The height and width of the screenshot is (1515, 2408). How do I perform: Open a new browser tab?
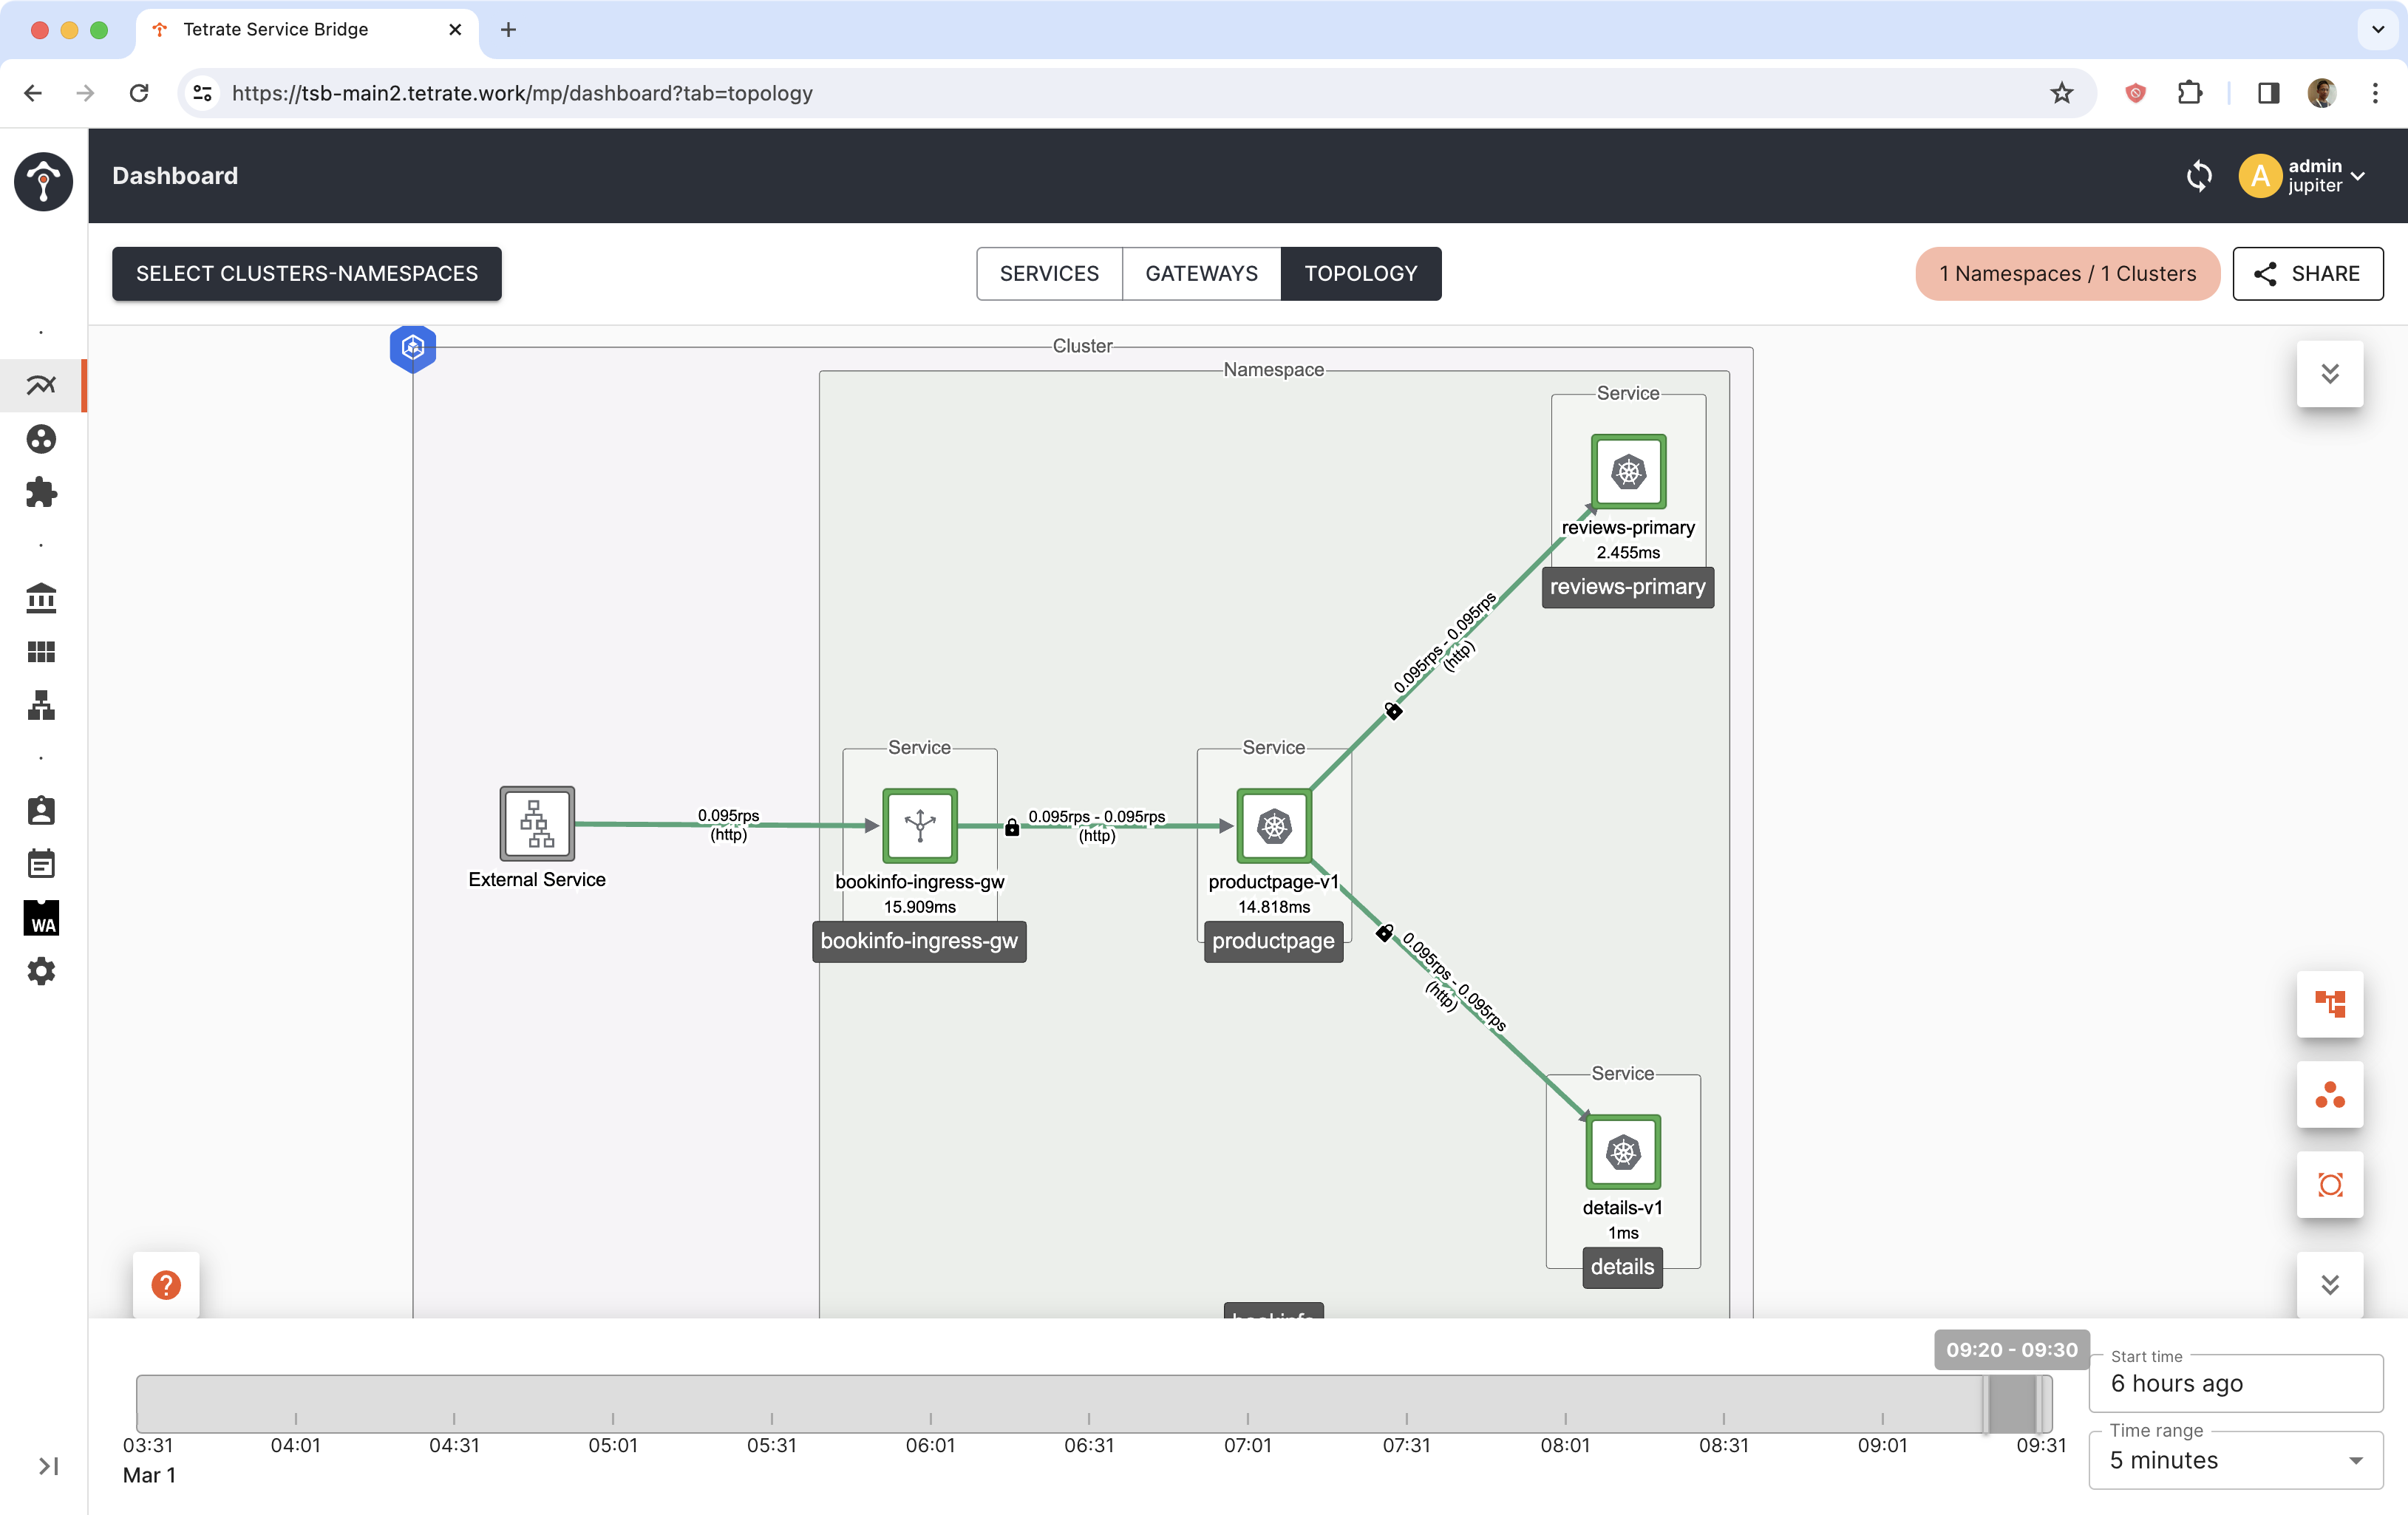click(x=508, y=30)
